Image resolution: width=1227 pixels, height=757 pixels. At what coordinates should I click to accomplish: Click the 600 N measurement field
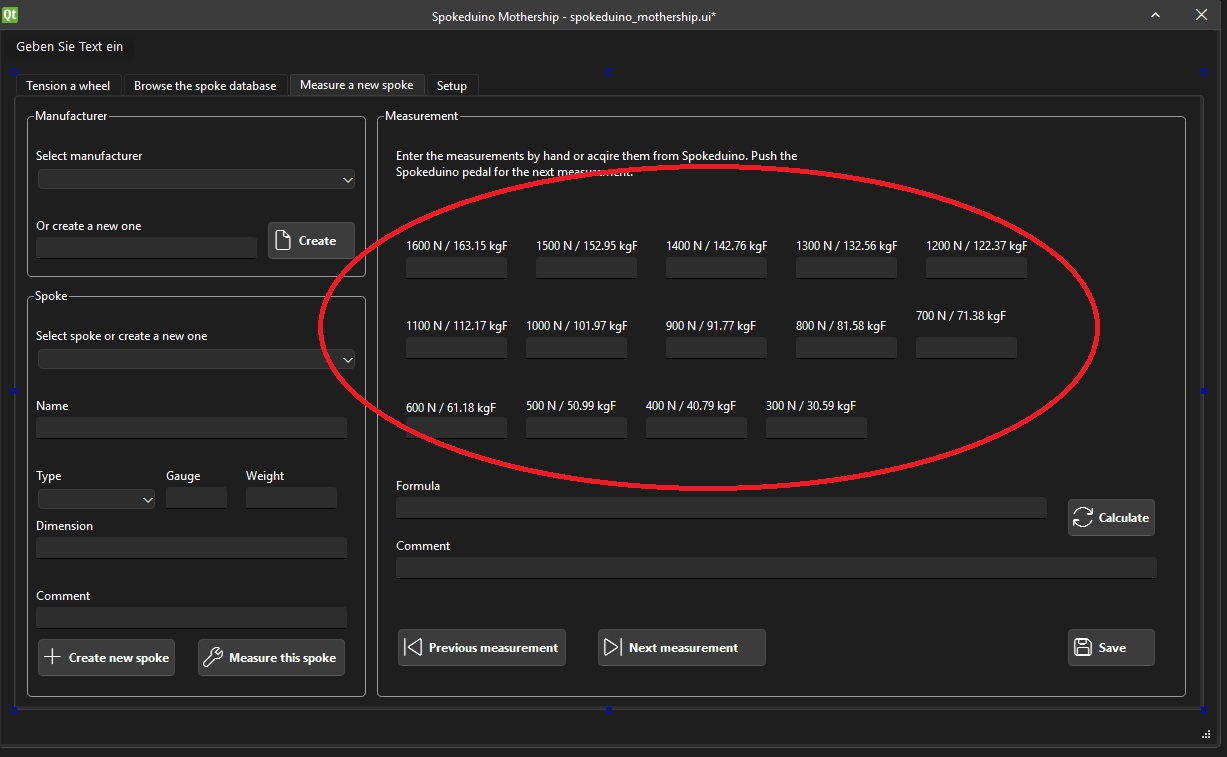(x=456, y=428)
